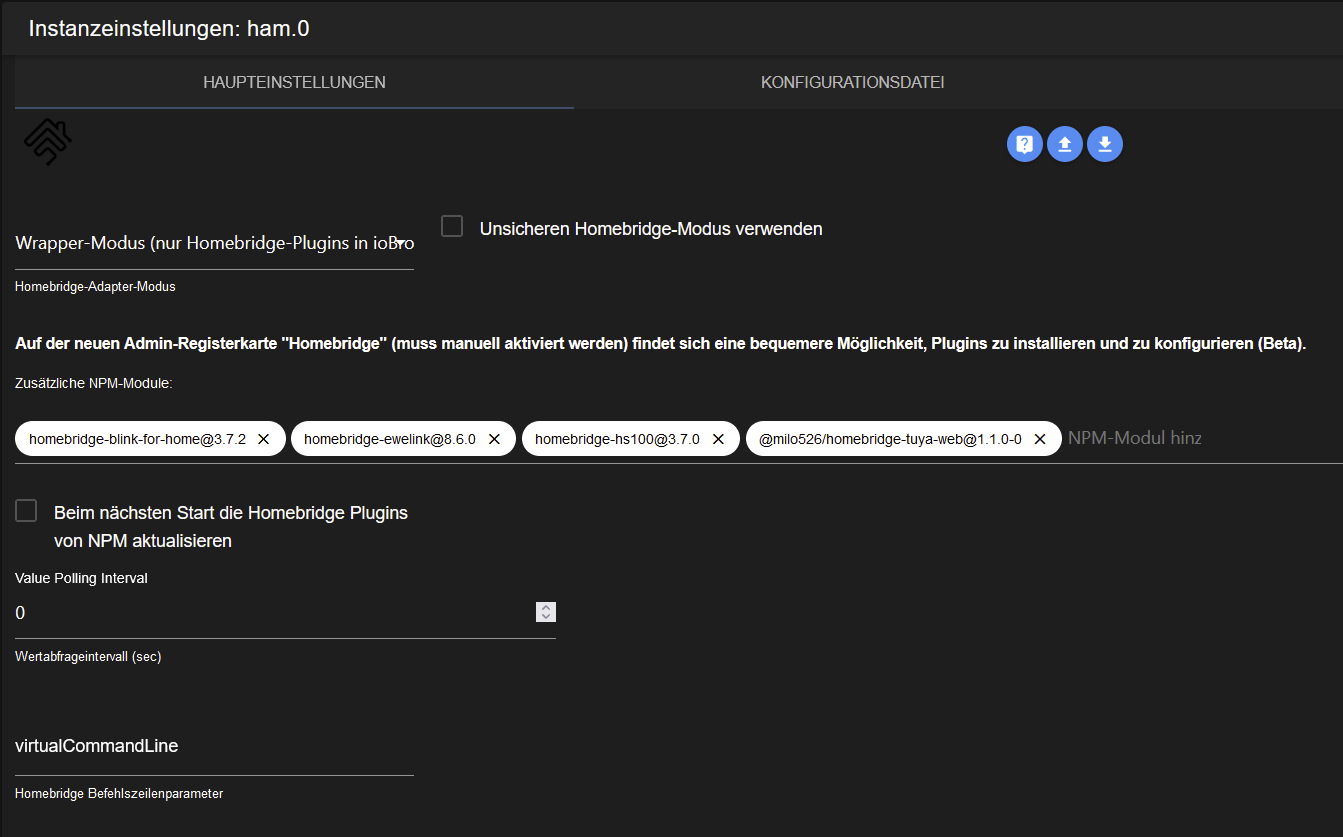Screen dimensions: 1343x837
Task: Switch to the Haupteinstellungen tab
Action: click(x=294, y=82)
